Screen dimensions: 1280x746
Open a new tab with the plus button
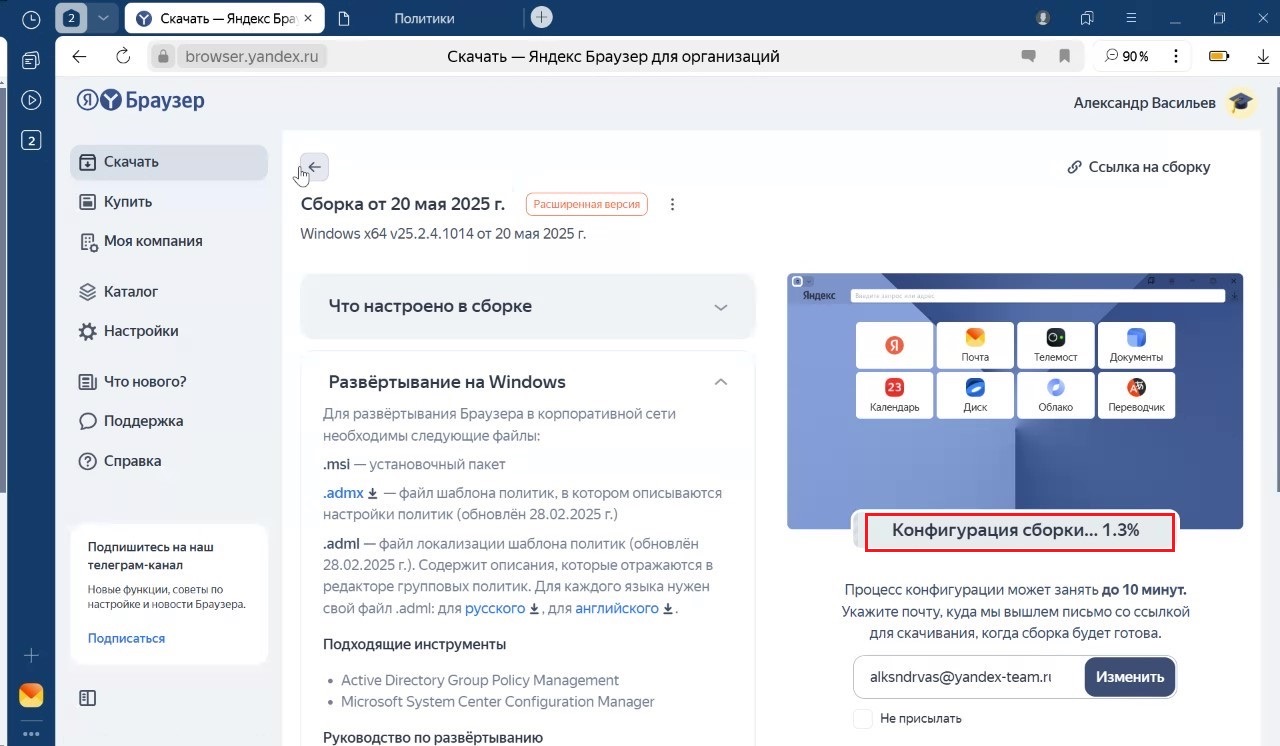click(541, 17)
